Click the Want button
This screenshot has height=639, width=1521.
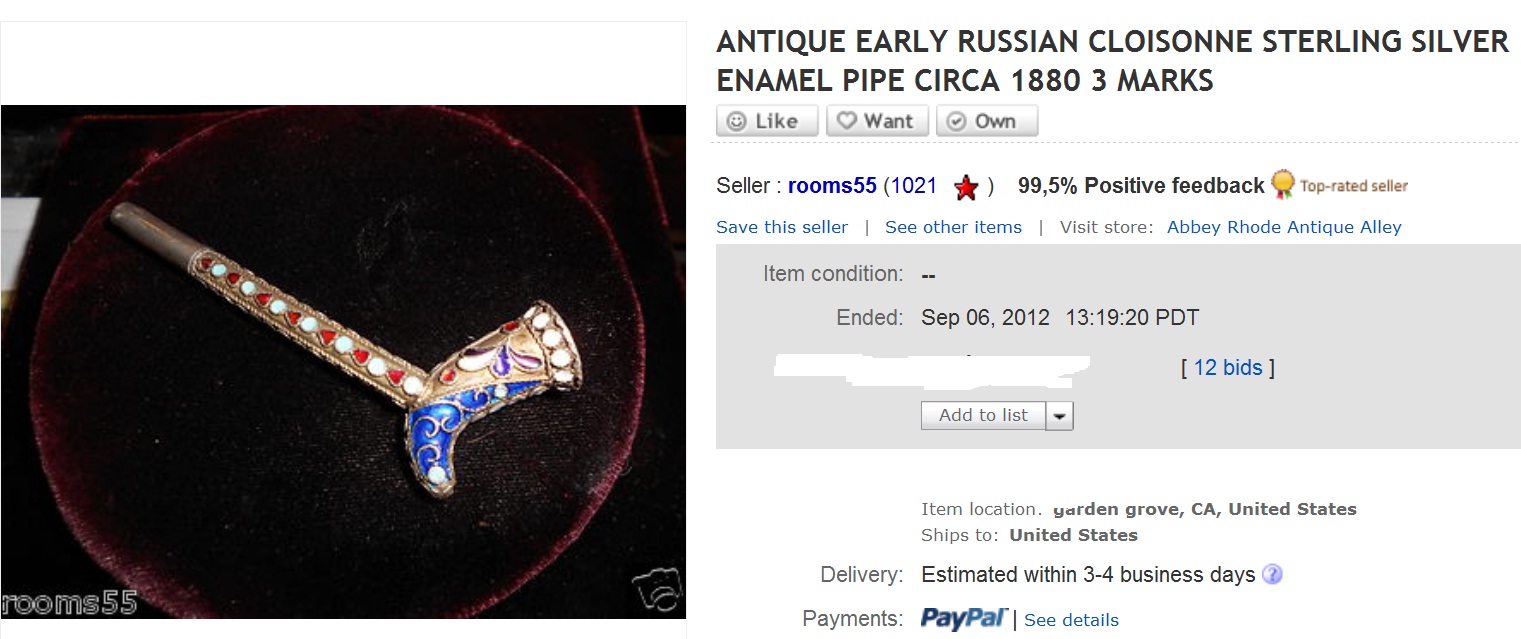(x=877, y=121)
